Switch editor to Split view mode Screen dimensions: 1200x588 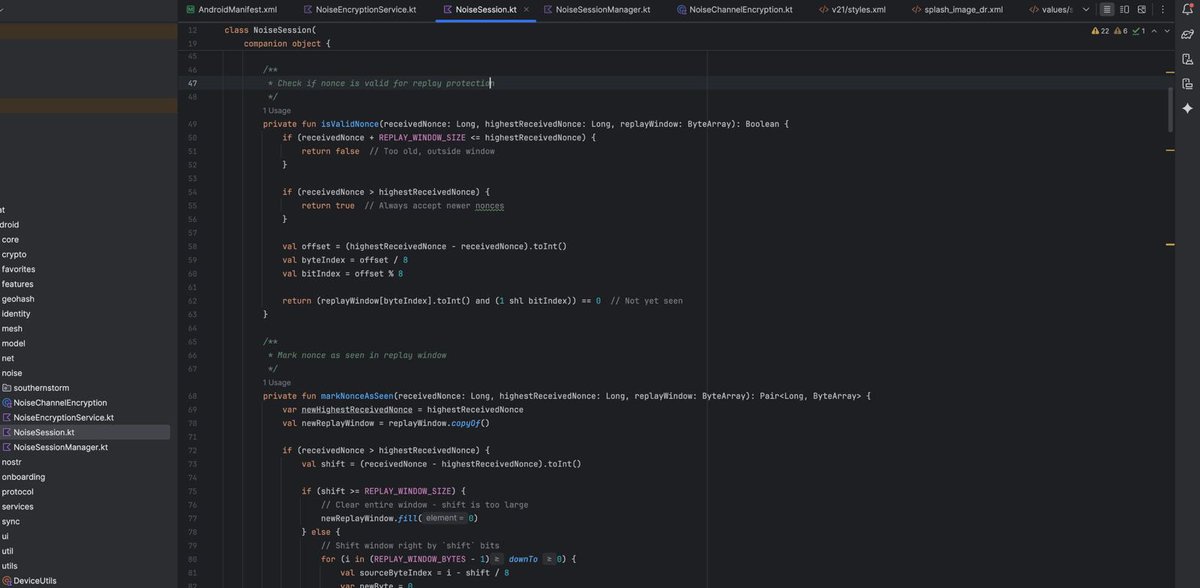[1126, 9]
